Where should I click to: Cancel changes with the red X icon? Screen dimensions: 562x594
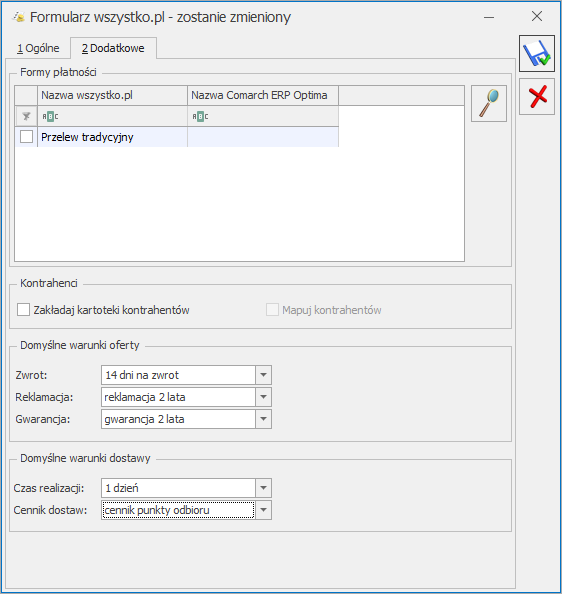536,96
